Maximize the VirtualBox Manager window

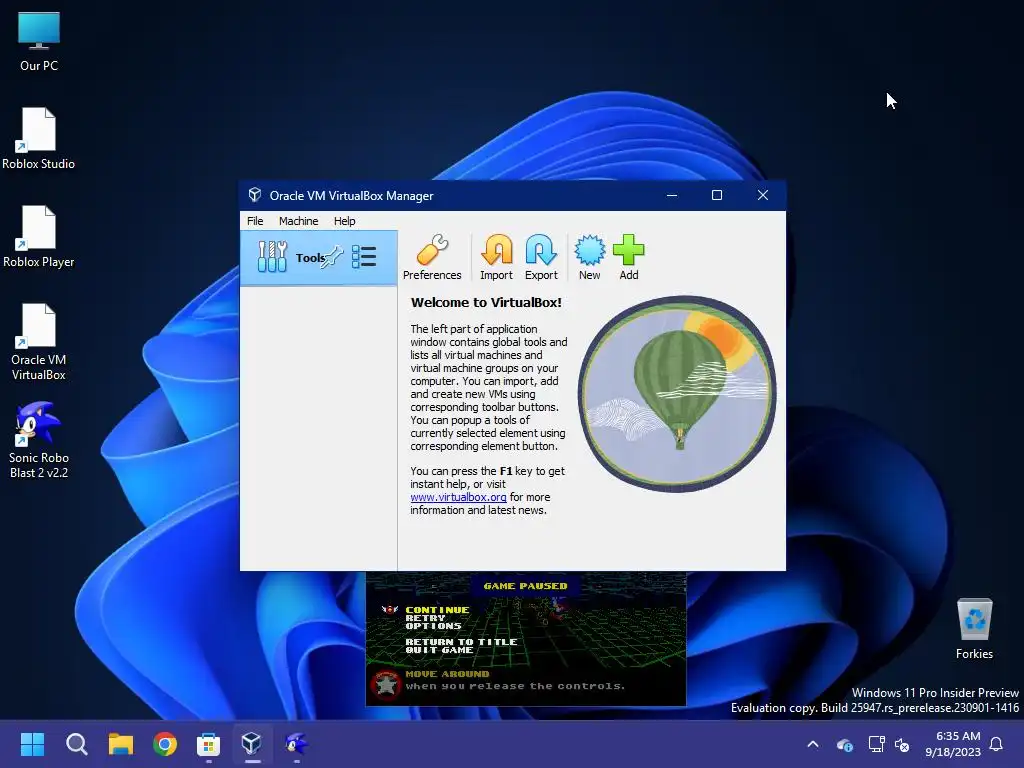716,195
